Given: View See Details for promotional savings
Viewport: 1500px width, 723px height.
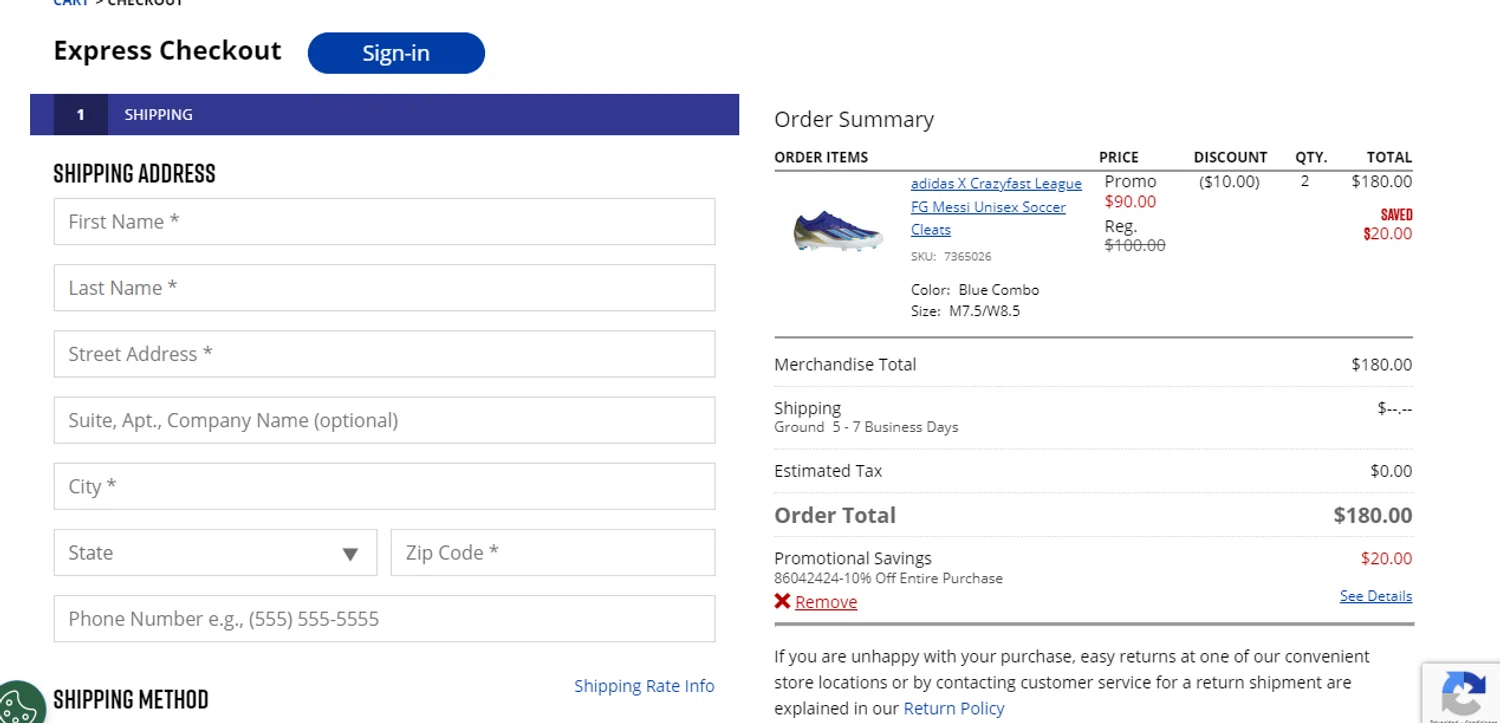Looking at the screenshot, I should (1375, 596).
